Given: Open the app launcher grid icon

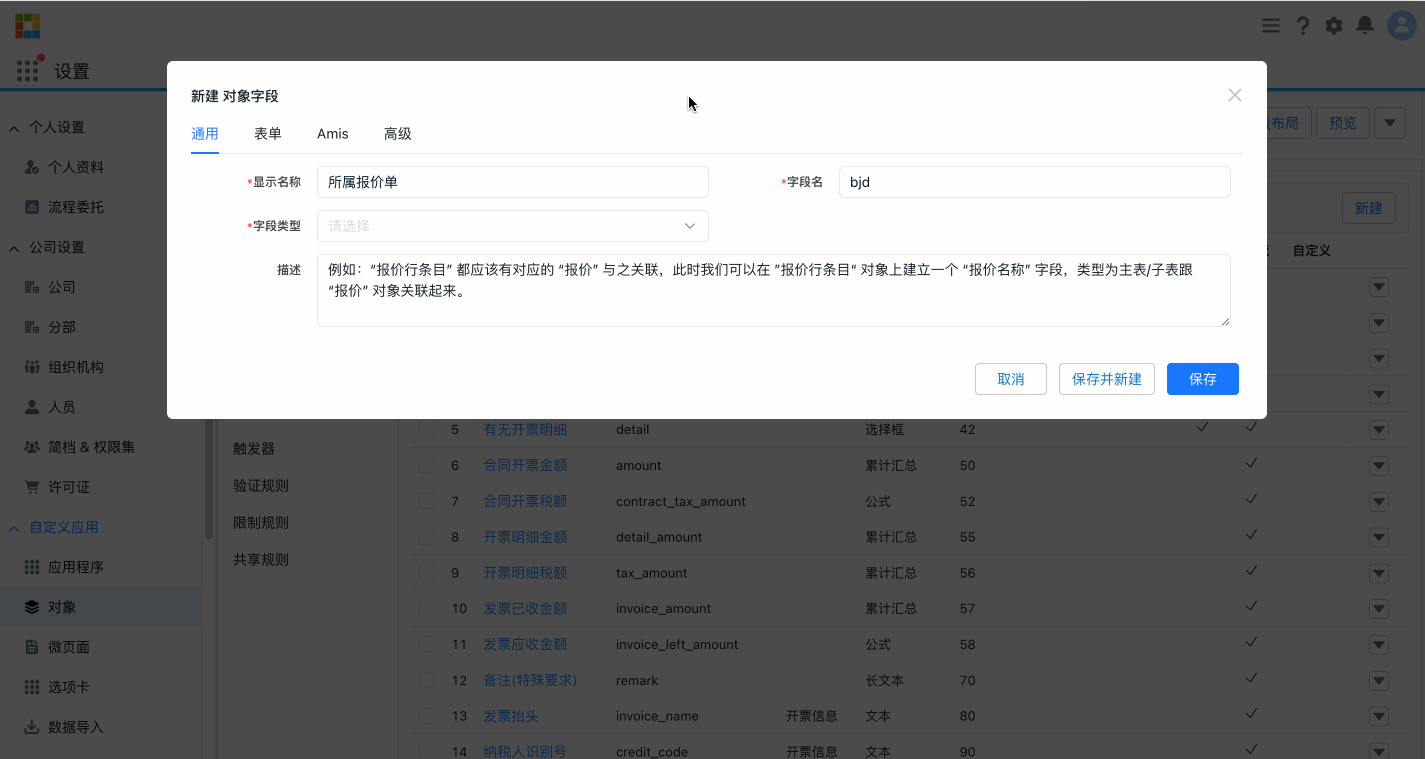Looking at the screenshot, I should (27, 70).
